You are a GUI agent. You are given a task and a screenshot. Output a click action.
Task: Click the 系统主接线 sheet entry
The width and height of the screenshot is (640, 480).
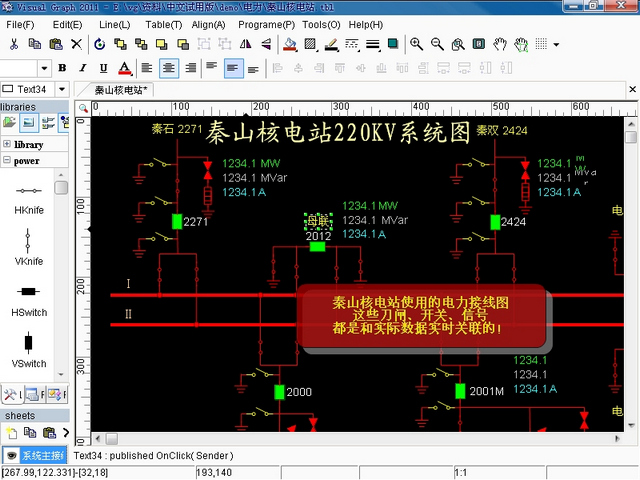point(43,455)
